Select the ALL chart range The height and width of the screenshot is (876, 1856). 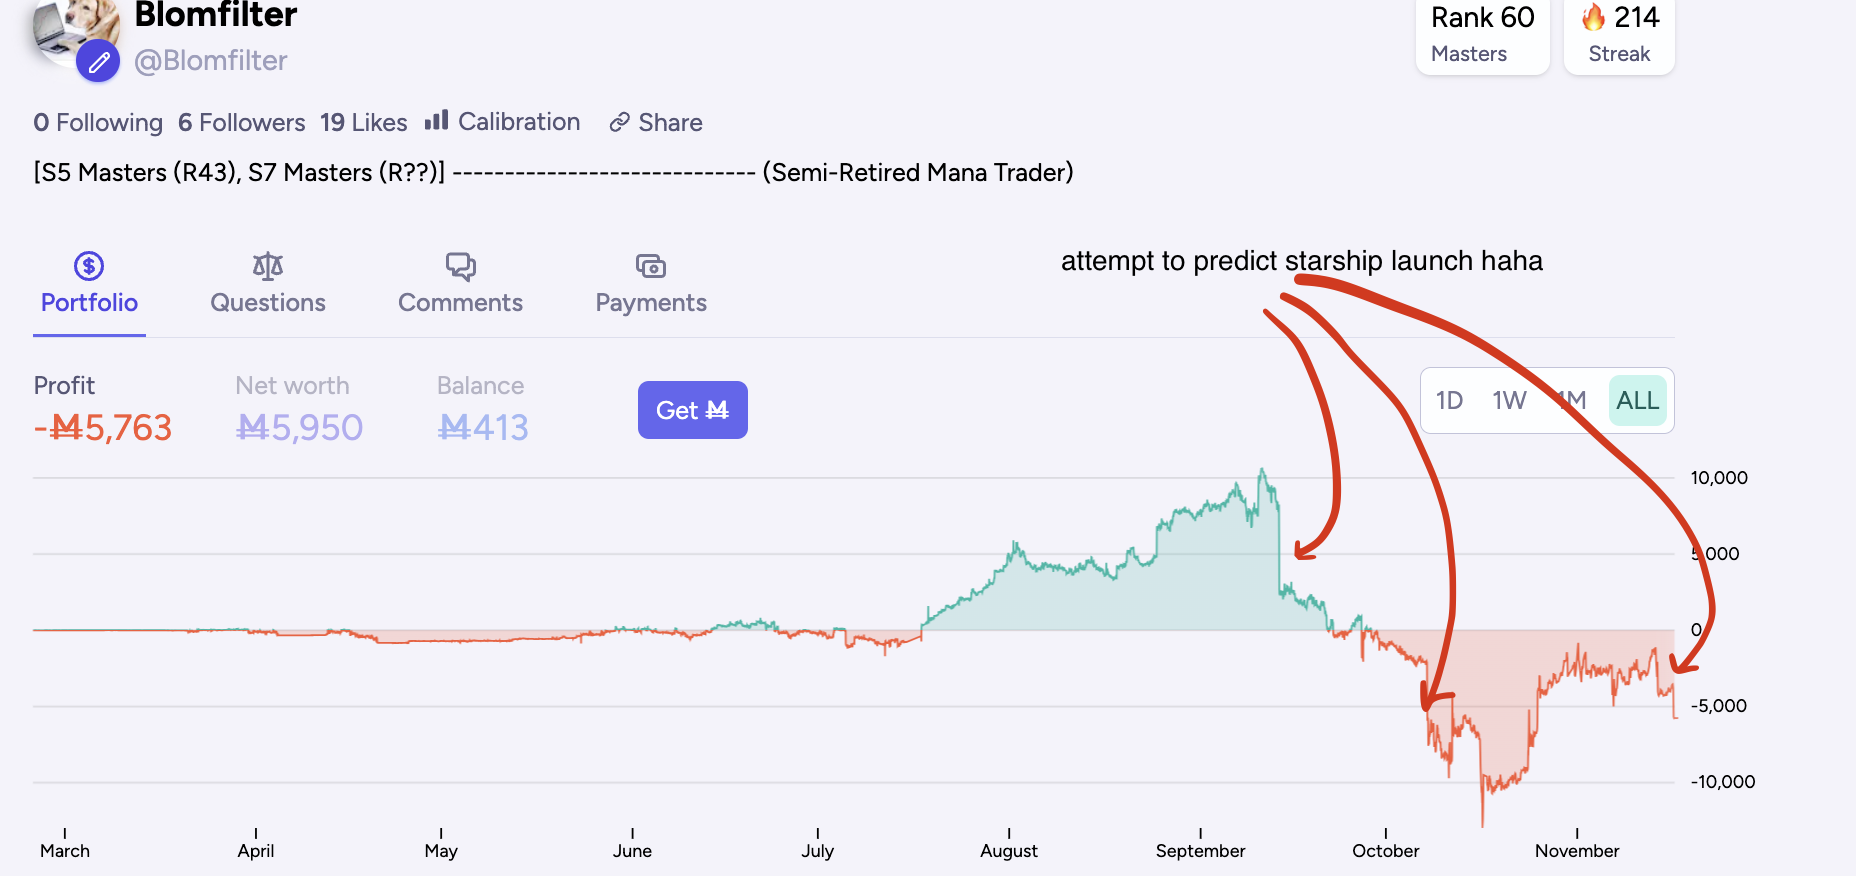1637,401
